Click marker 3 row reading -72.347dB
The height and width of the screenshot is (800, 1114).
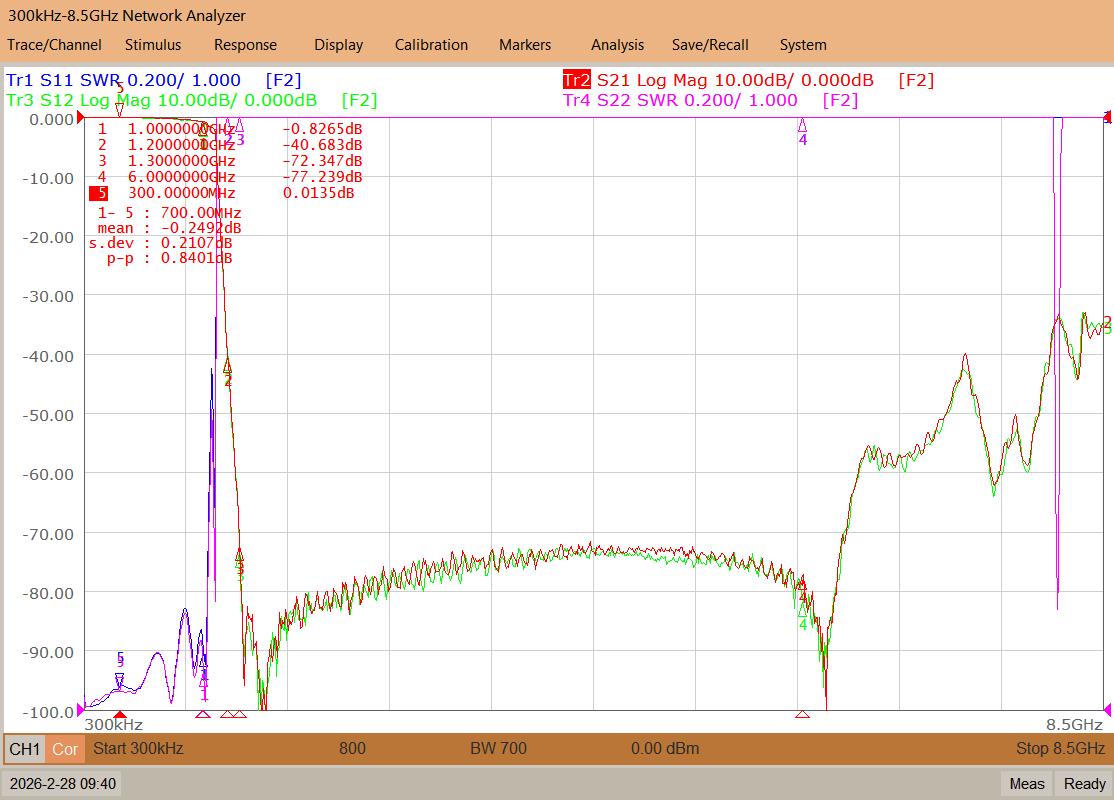229,161
